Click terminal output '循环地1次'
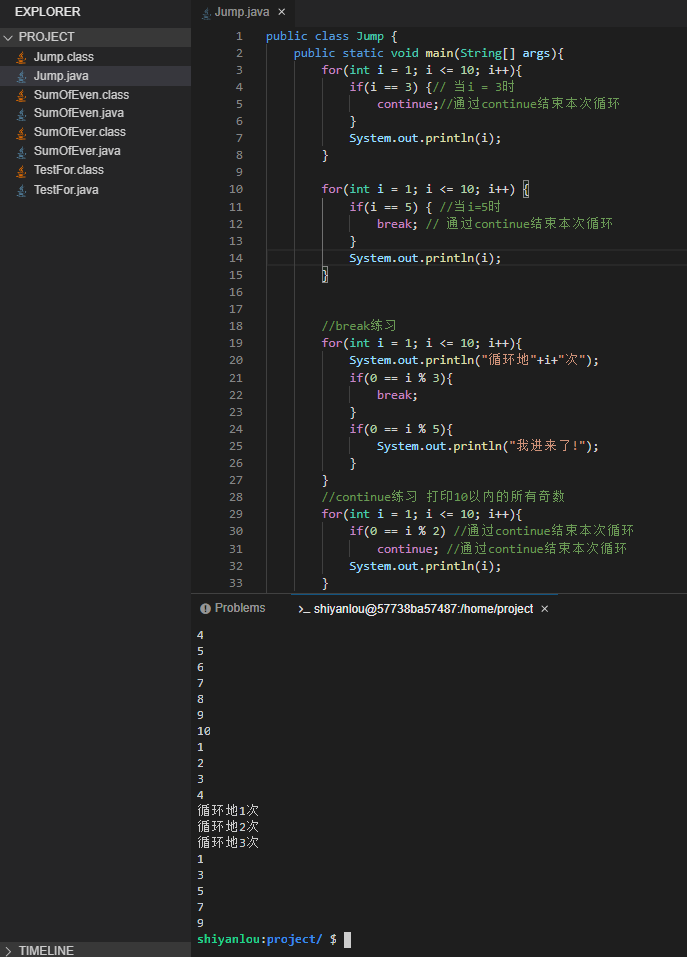Viewport: 687px width, 957px height. 228,811
